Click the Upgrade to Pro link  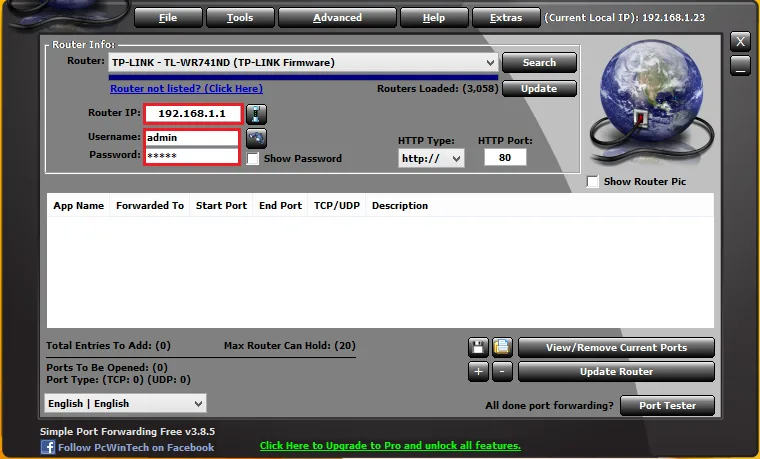point(390,445)
